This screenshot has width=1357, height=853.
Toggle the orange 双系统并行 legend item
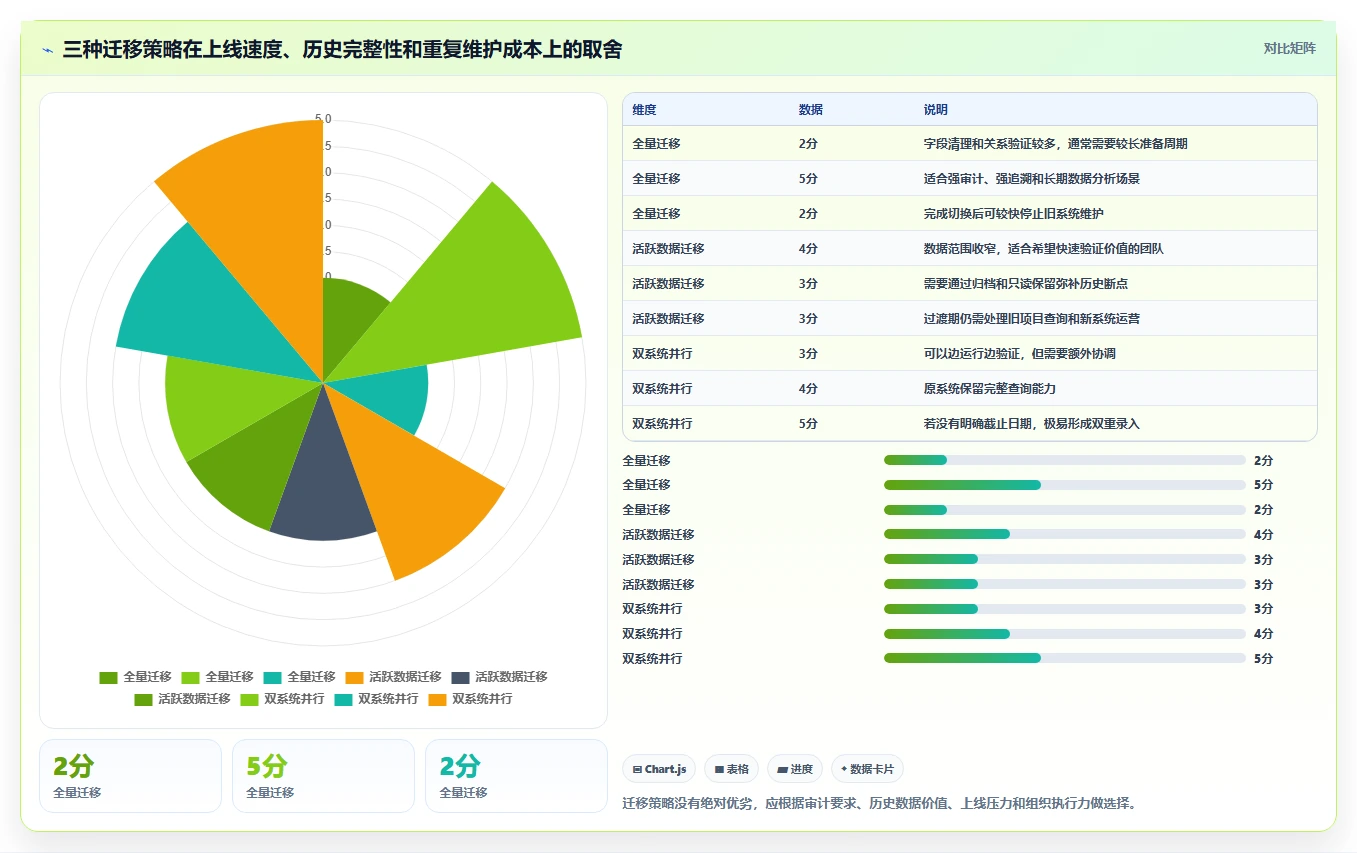pyautogui.click(x=470, y=699)
